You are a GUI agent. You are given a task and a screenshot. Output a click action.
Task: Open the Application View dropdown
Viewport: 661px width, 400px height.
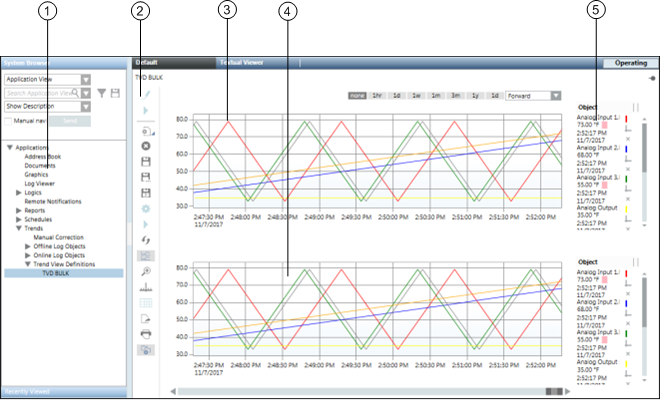pyautogui.click(x=87, y=79)
